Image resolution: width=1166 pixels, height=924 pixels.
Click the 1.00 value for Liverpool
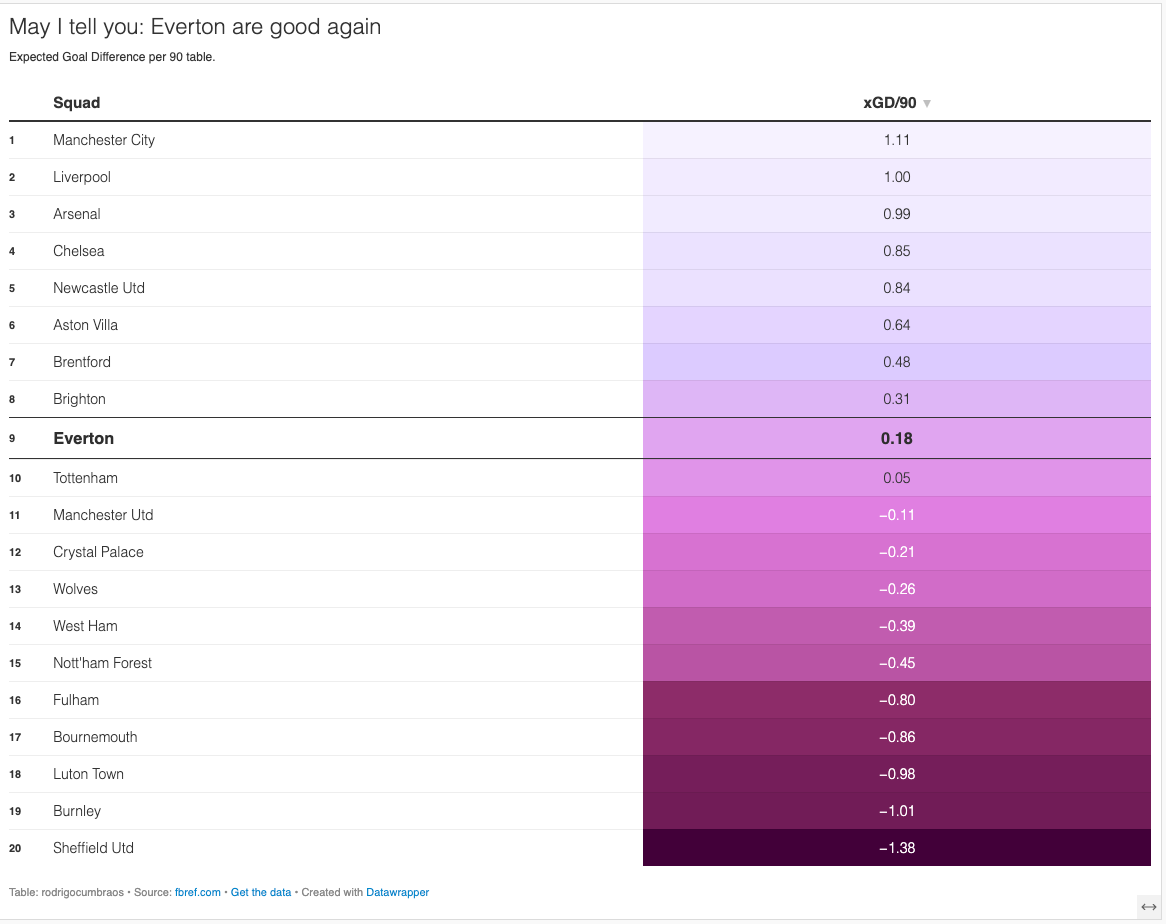pos(897,177)
